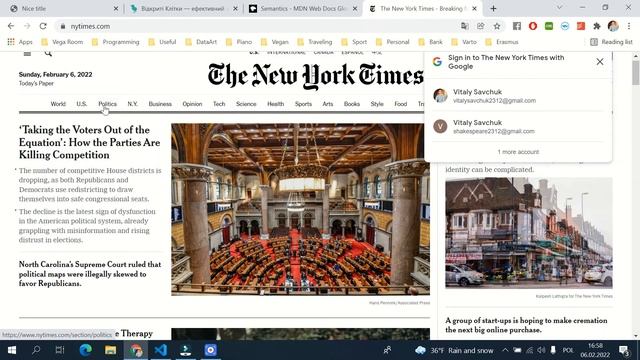Open the Extensions puzzle-piece menu
Screen dimensions: 640x360
coord(597,26)
